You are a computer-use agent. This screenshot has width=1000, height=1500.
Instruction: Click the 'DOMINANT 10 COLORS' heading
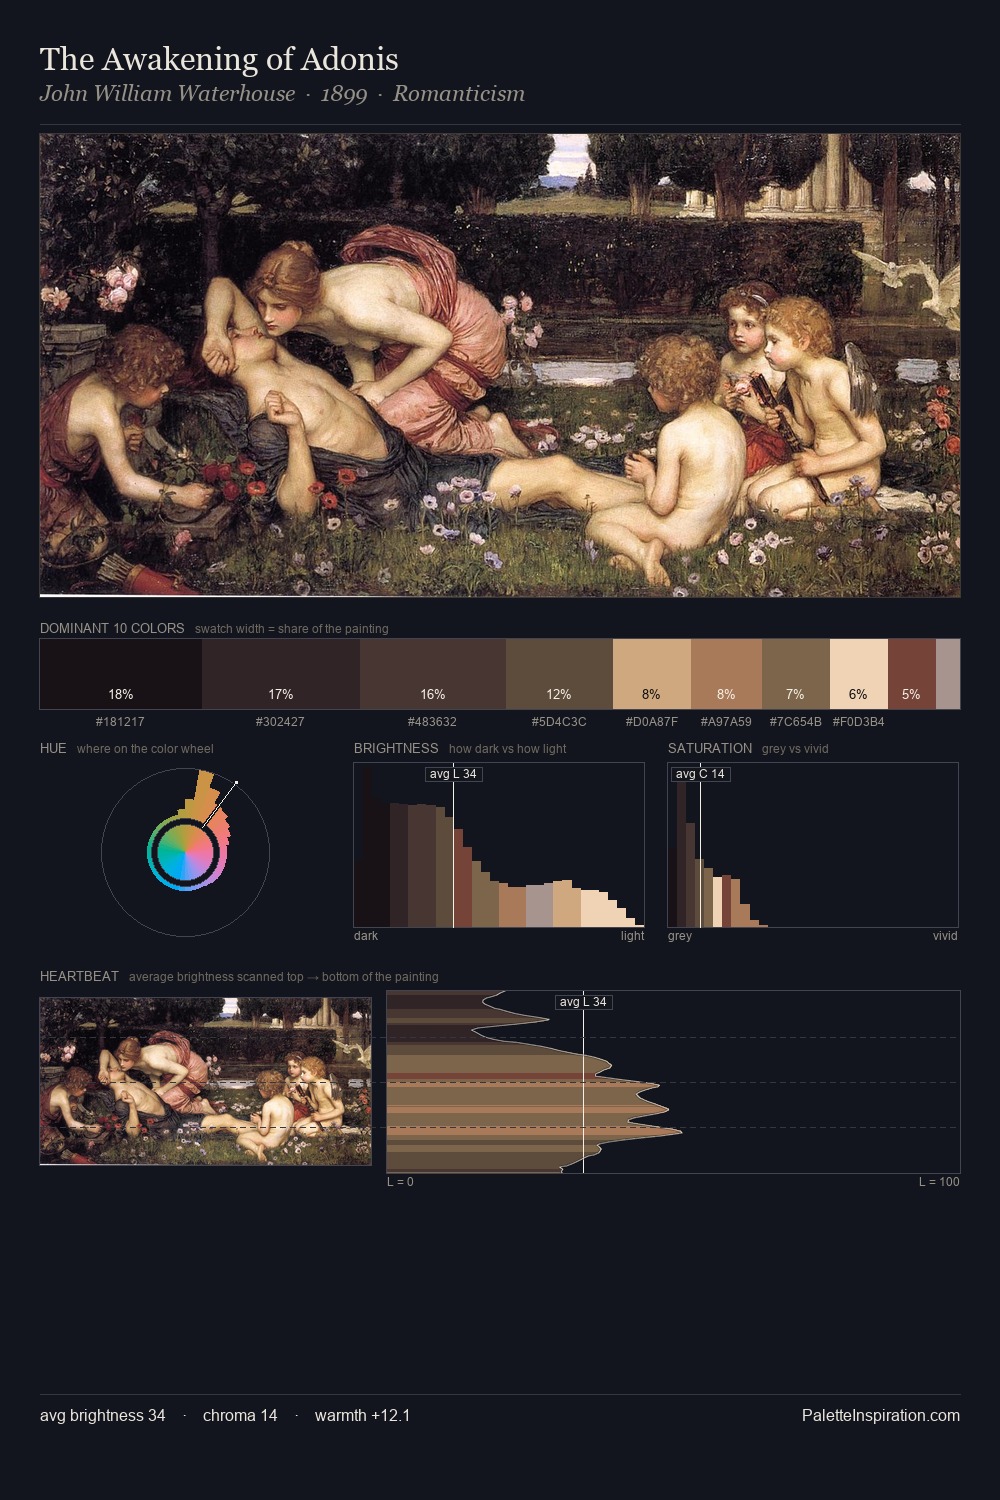coord(112,628)
